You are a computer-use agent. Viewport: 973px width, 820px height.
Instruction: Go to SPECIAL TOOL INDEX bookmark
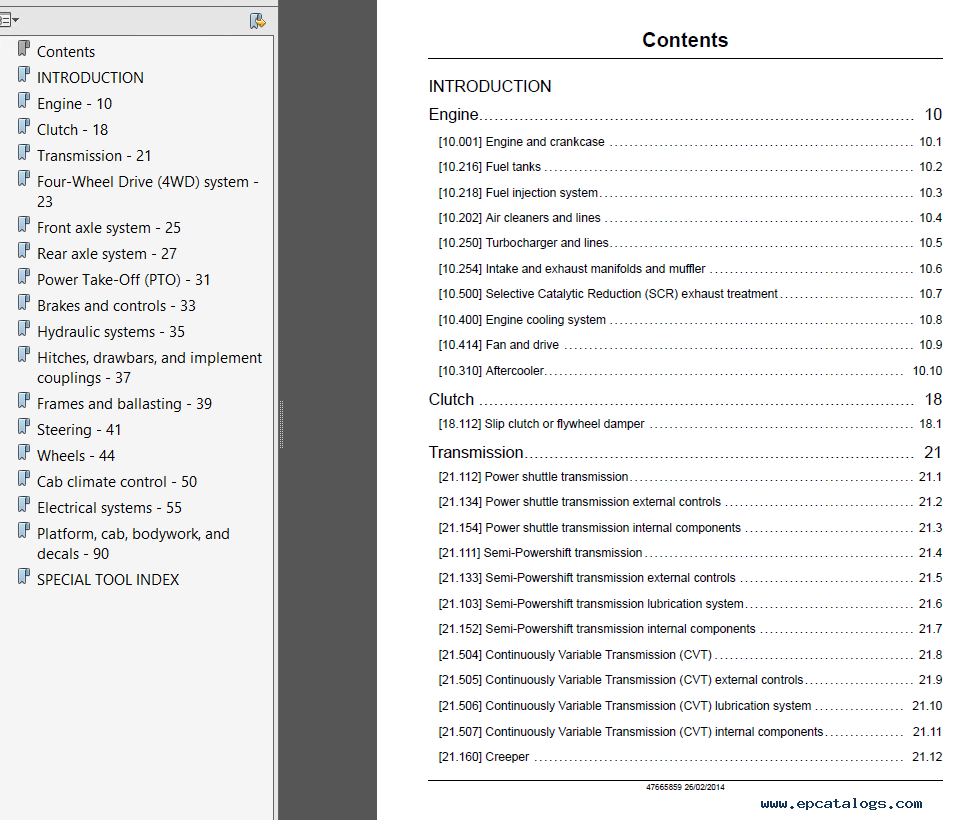(x=108, y=580)
